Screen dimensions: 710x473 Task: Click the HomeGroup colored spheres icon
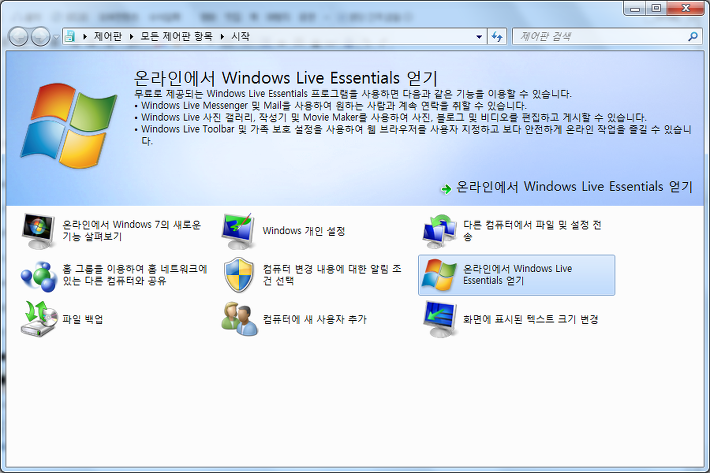tap(39, 276)
